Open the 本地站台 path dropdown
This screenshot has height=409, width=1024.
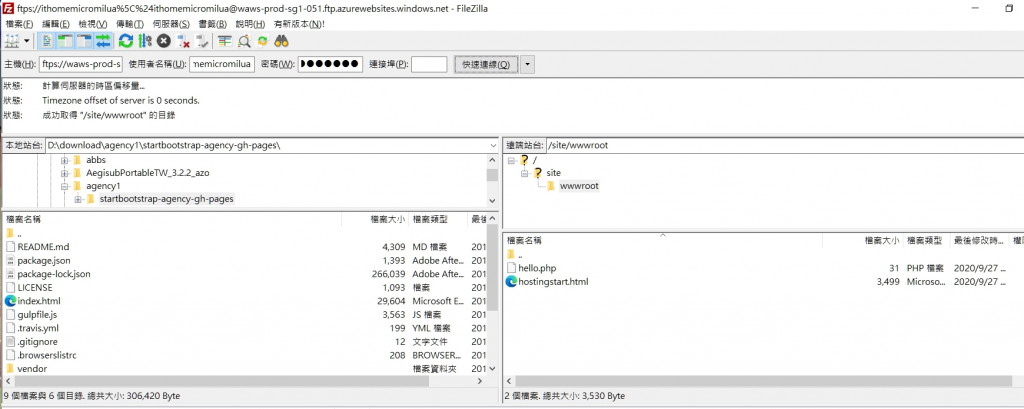click(492, 145)
